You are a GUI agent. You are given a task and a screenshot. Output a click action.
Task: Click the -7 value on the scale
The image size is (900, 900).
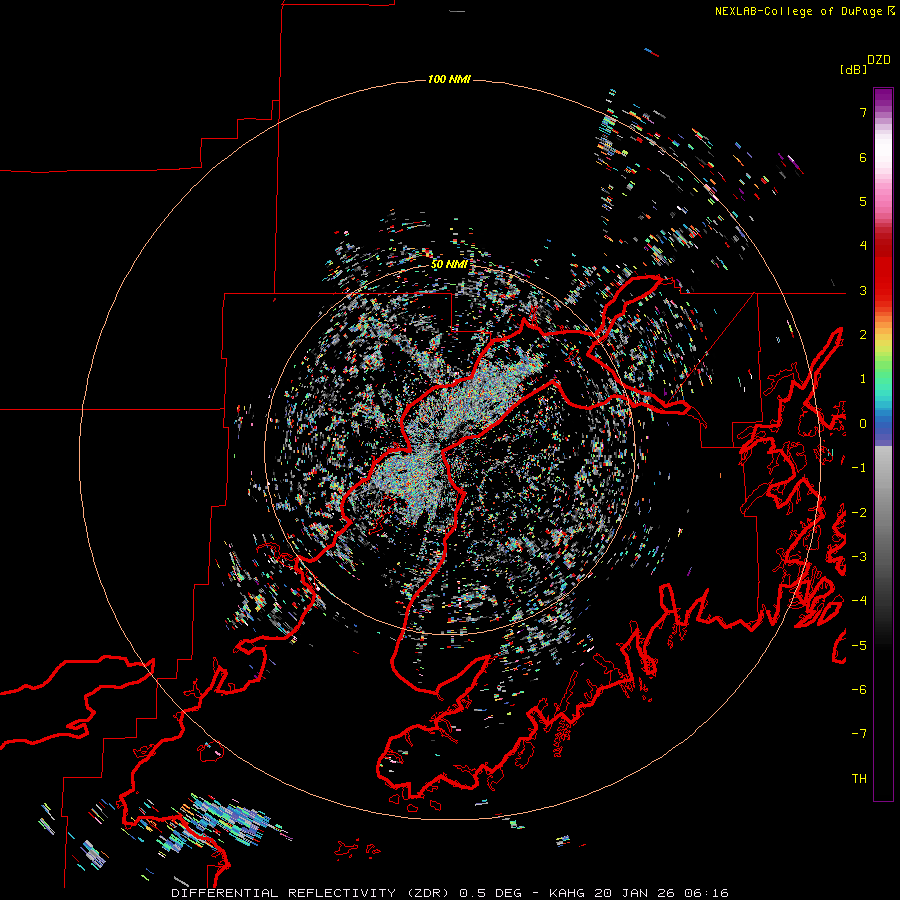point(859,734)
